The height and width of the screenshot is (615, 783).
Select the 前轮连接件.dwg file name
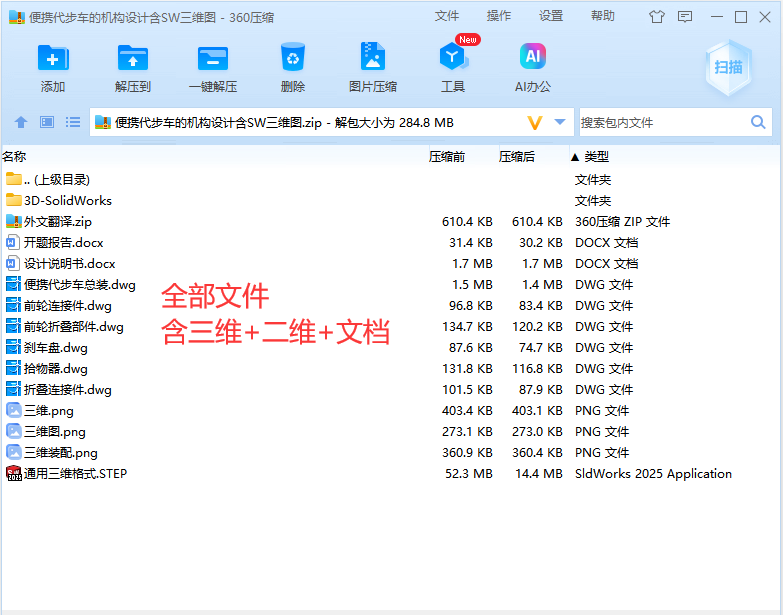tap(68, 306)
